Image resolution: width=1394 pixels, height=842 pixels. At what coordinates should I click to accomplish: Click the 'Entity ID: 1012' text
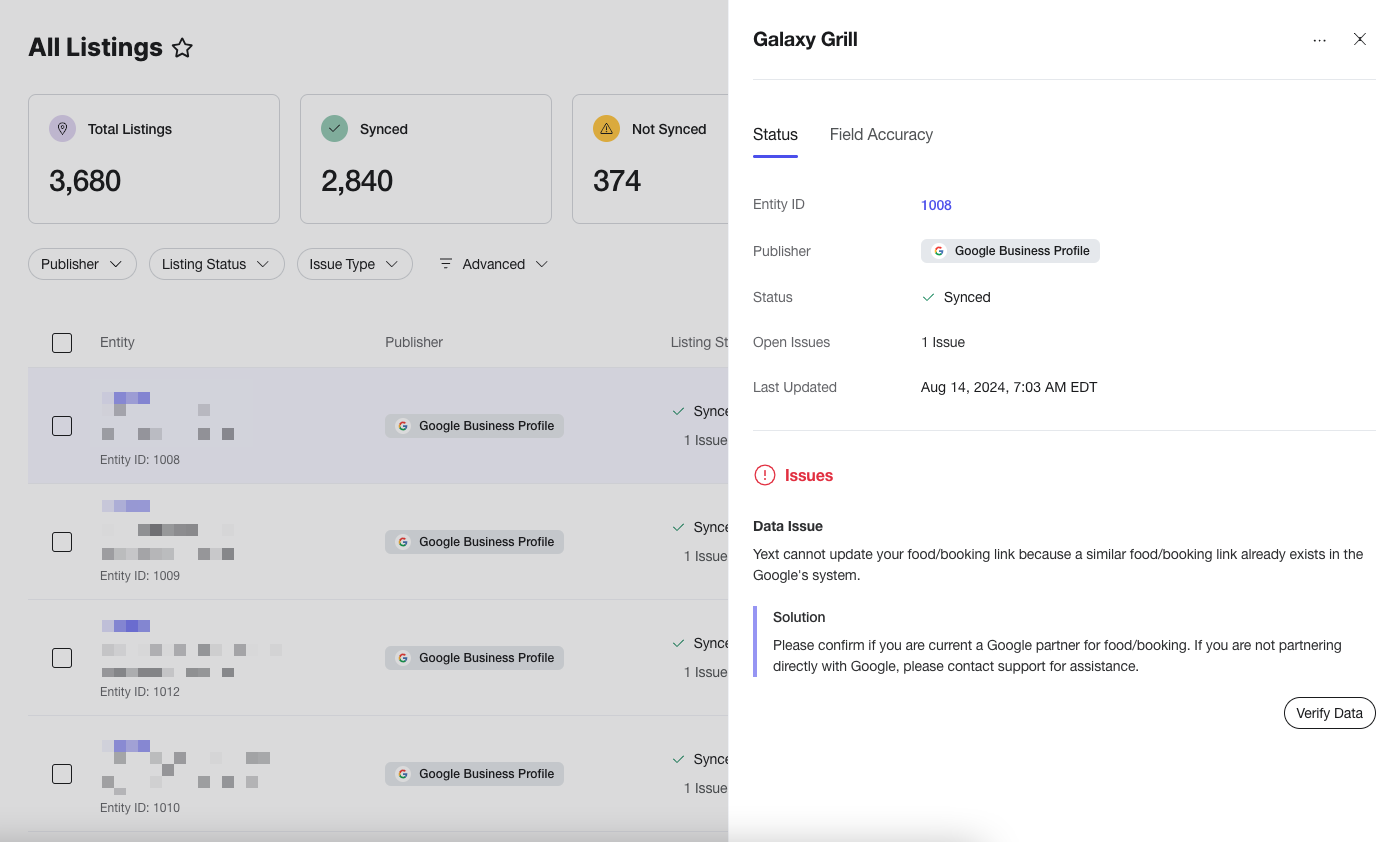pos(140,692)
